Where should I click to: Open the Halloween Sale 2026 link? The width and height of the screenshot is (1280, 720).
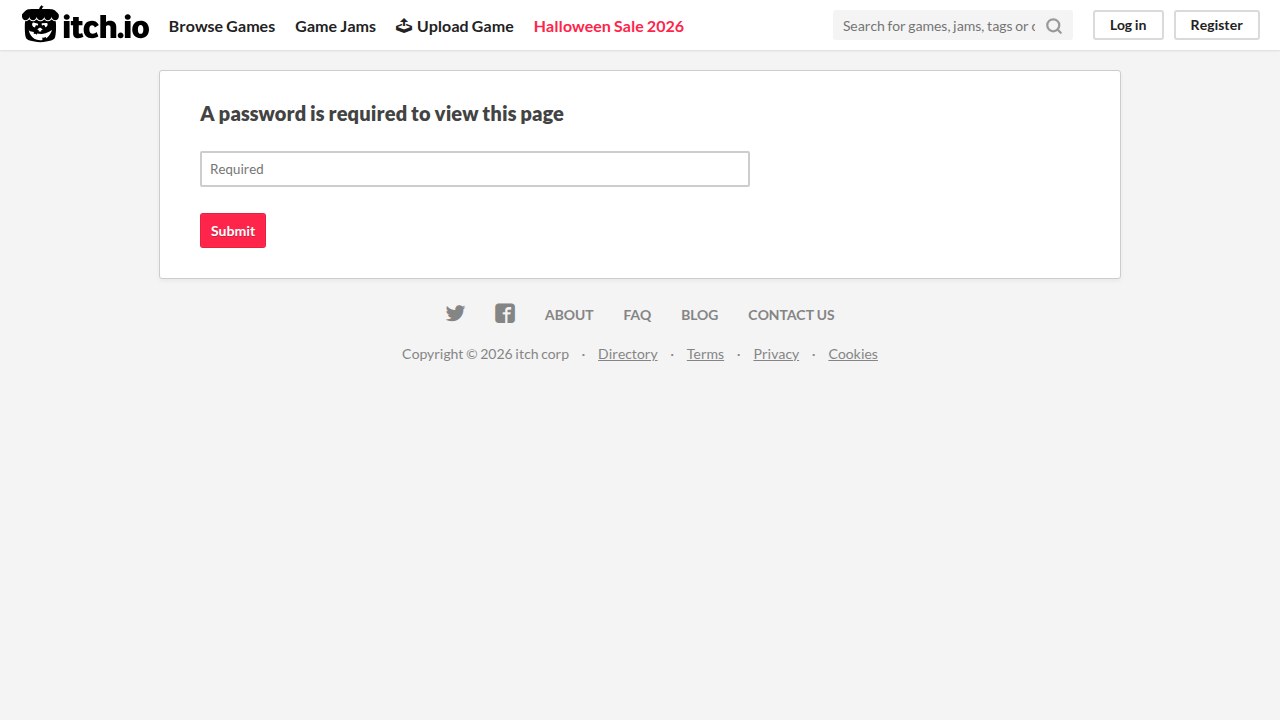pyautogui.click(x=609, y=26)
